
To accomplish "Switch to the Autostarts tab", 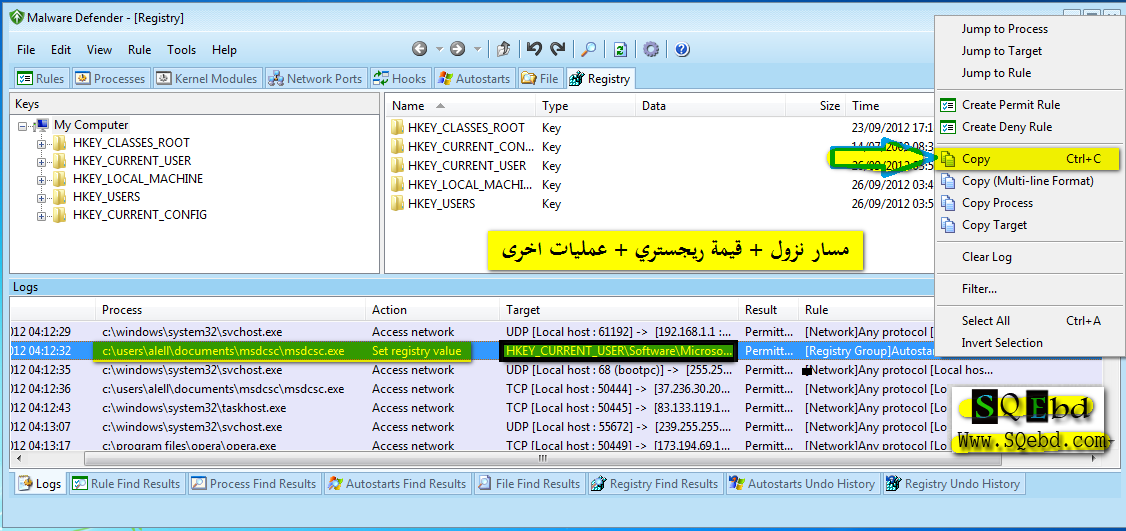I will pos(475,79).
